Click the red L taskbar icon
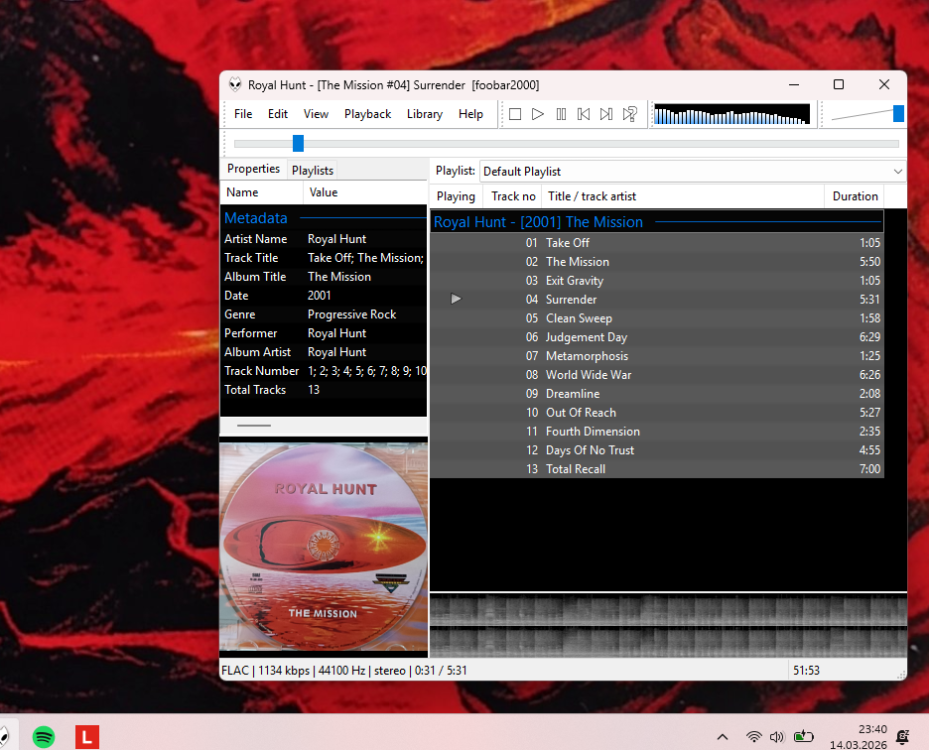This screenshot has height=750, width=929. click(x=88, y=737)
